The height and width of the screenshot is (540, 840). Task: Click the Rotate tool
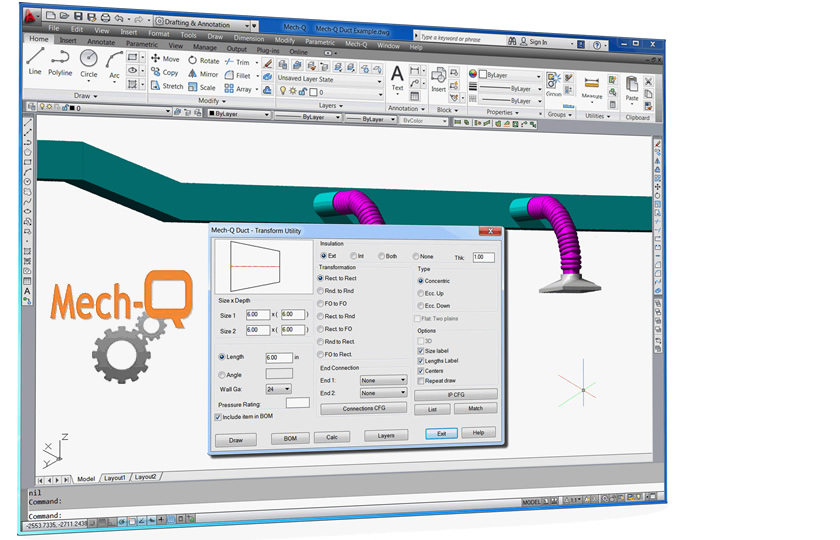point(204,61)
